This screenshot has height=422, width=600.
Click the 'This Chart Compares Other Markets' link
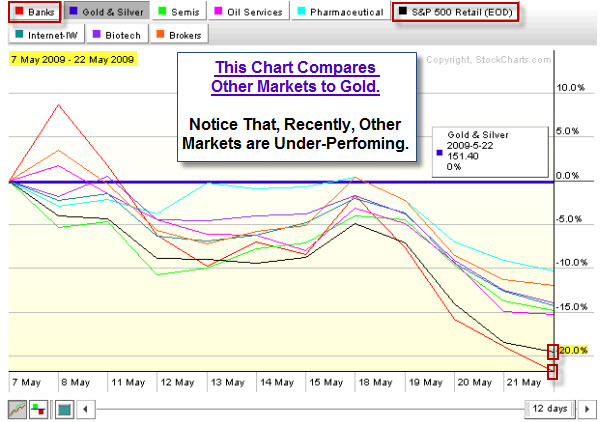(x=293, y=78)
